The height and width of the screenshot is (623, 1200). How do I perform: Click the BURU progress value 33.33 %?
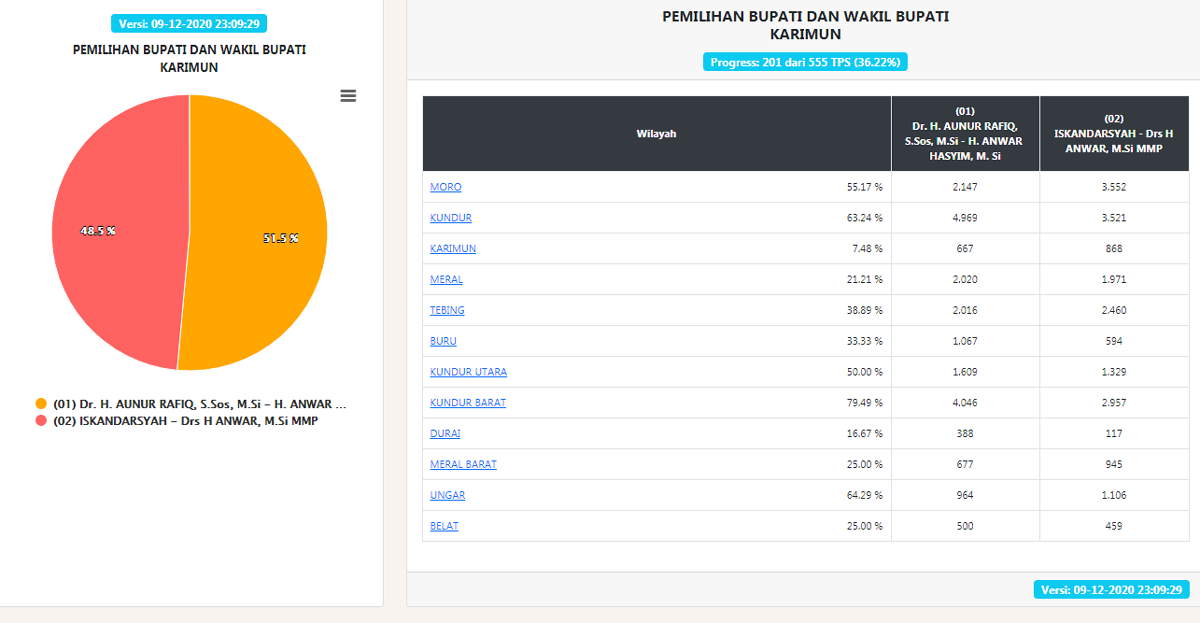(x=864, y=341)
